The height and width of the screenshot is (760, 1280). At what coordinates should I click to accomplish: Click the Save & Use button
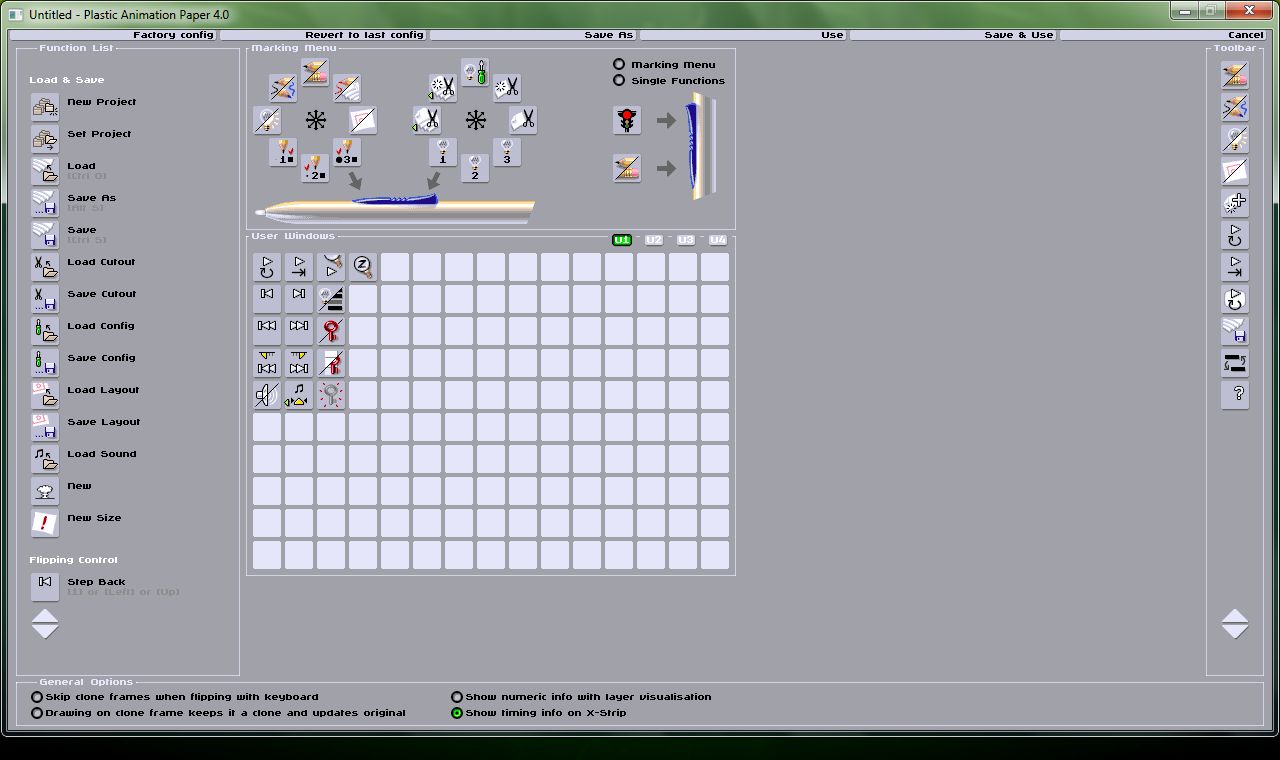point(953,35)
